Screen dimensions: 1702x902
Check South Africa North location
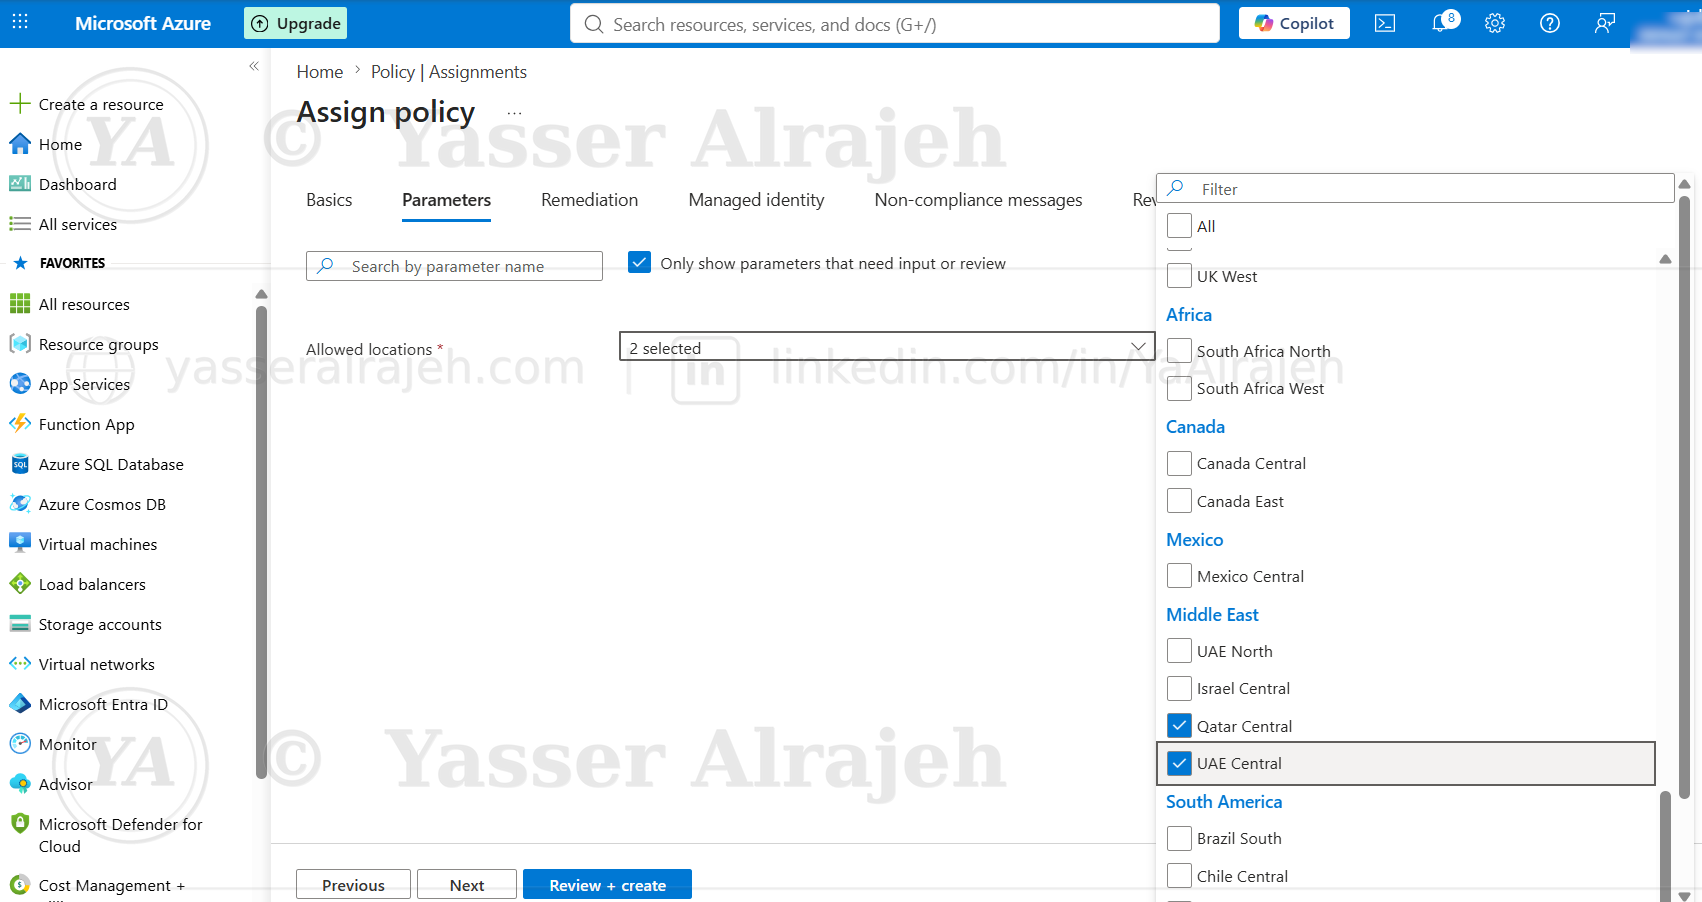coord(1179,351)
